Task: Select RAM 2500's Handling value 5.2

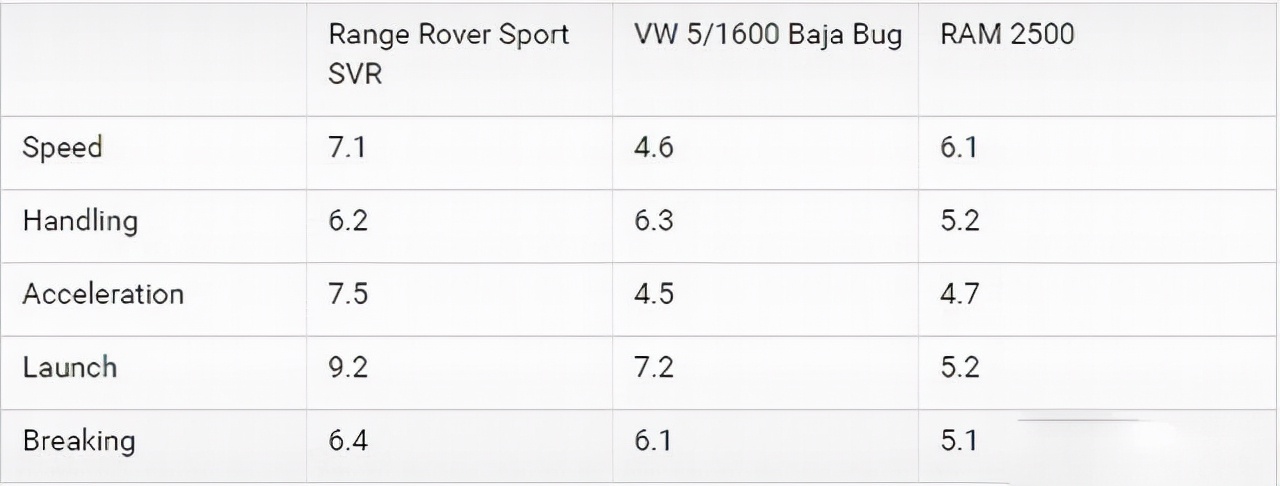Action: 960,221
